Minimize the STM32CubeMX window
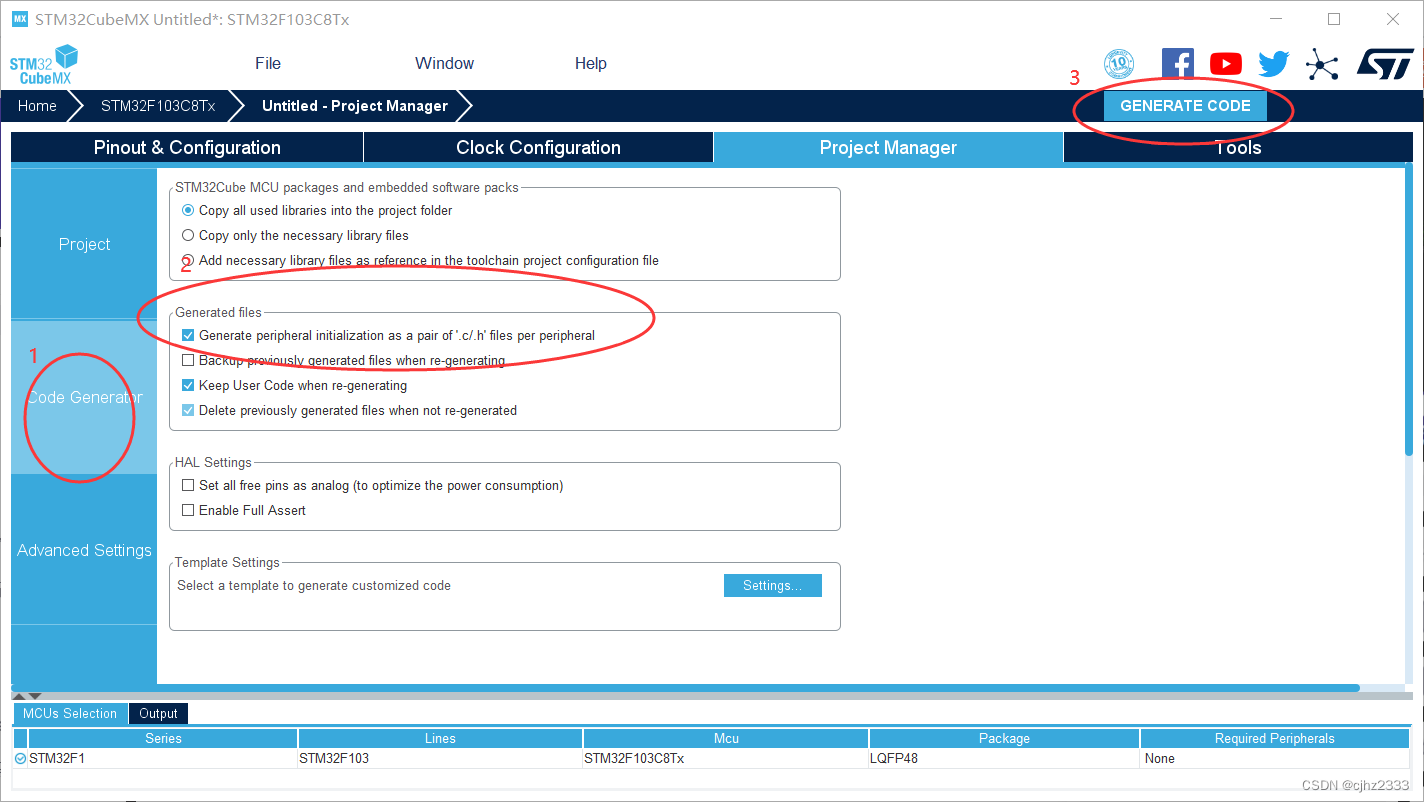Image resolution: width=1424 pixels, height=802 pixels. 1274,19
